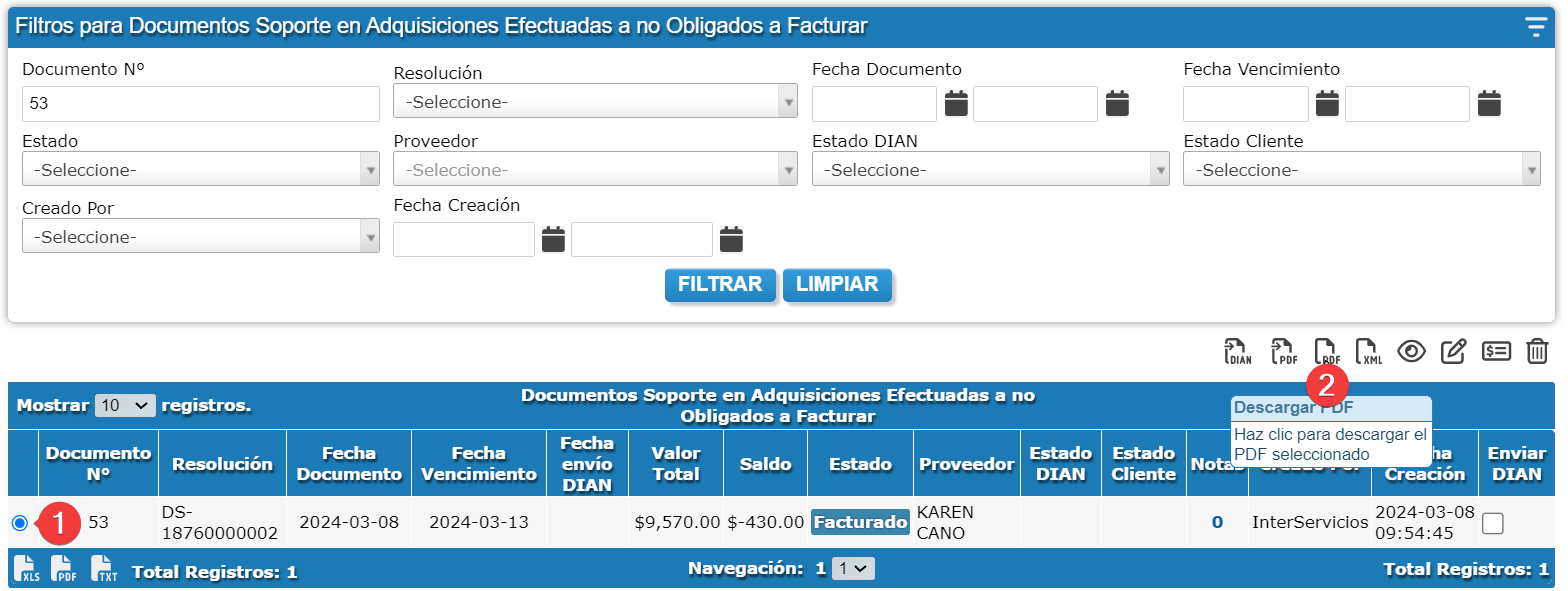
Task: Export the table using the XLS icon
Action: 26,570
